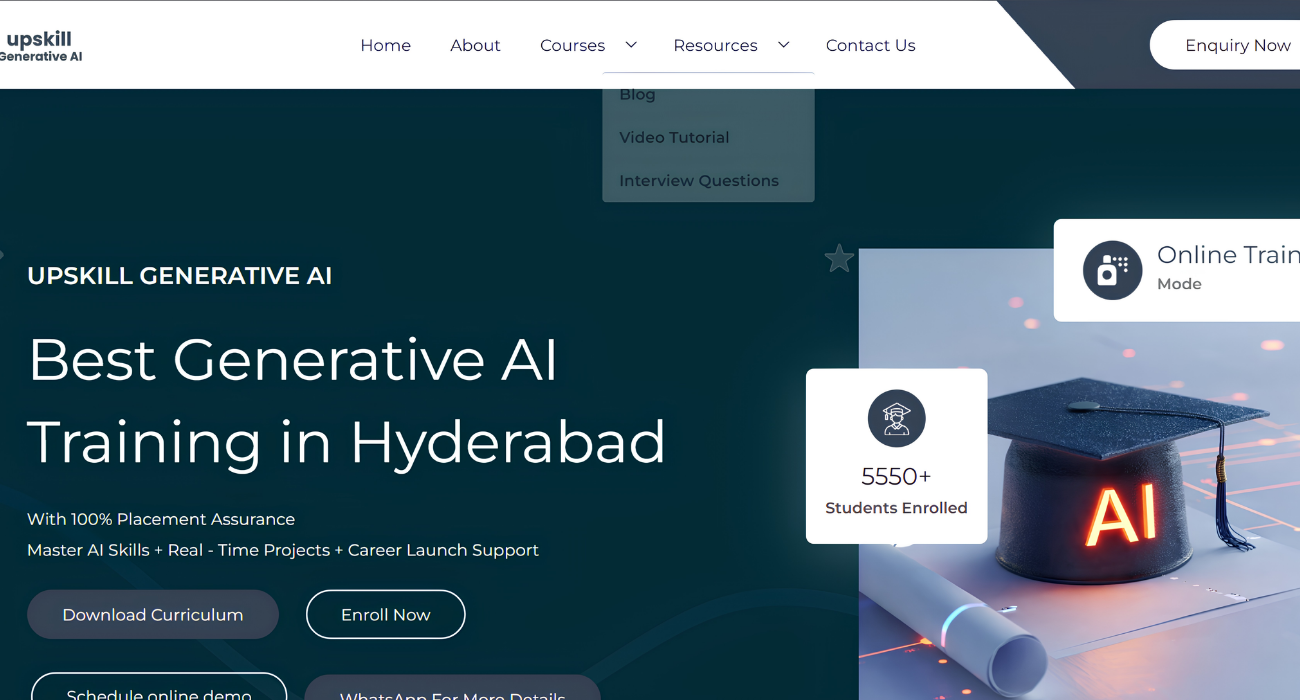
Task: Open the Resources menu item
Action: tap(715, 45)
